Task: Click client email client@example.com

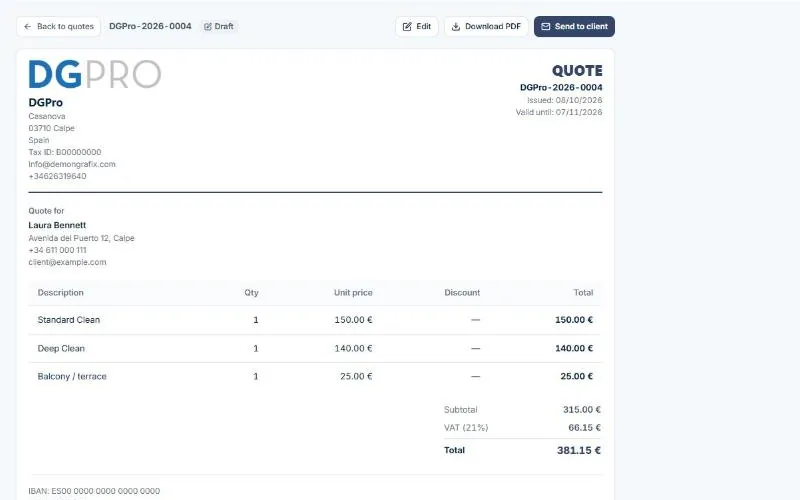Action: (67, 262)
